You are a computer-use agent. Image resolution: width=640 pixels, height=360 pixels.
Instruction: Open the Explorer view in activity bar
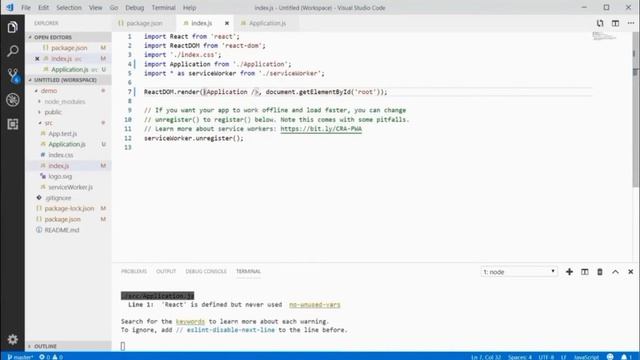tap(12, 27)
